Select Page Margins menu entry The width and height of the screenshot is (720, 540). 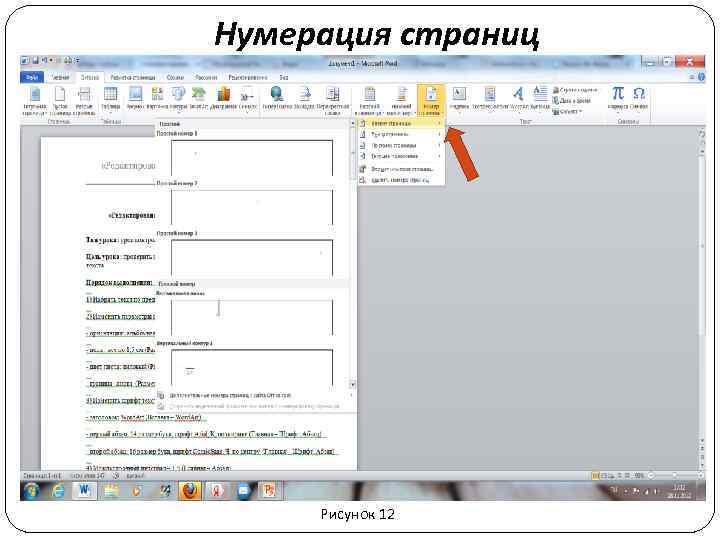click(401, 146)
